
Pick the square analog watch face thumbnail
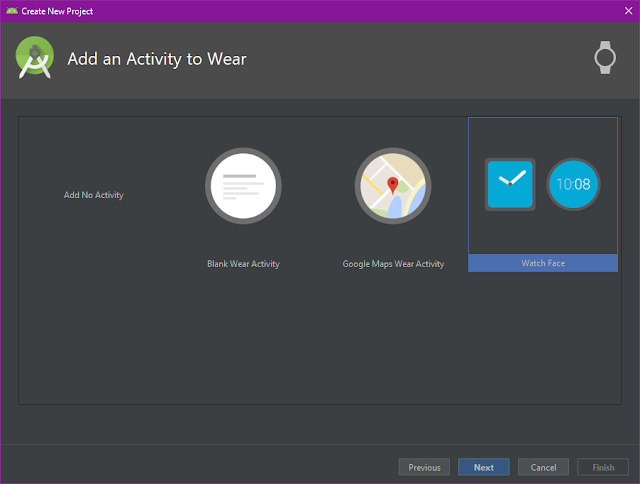[x=510, y=184]
